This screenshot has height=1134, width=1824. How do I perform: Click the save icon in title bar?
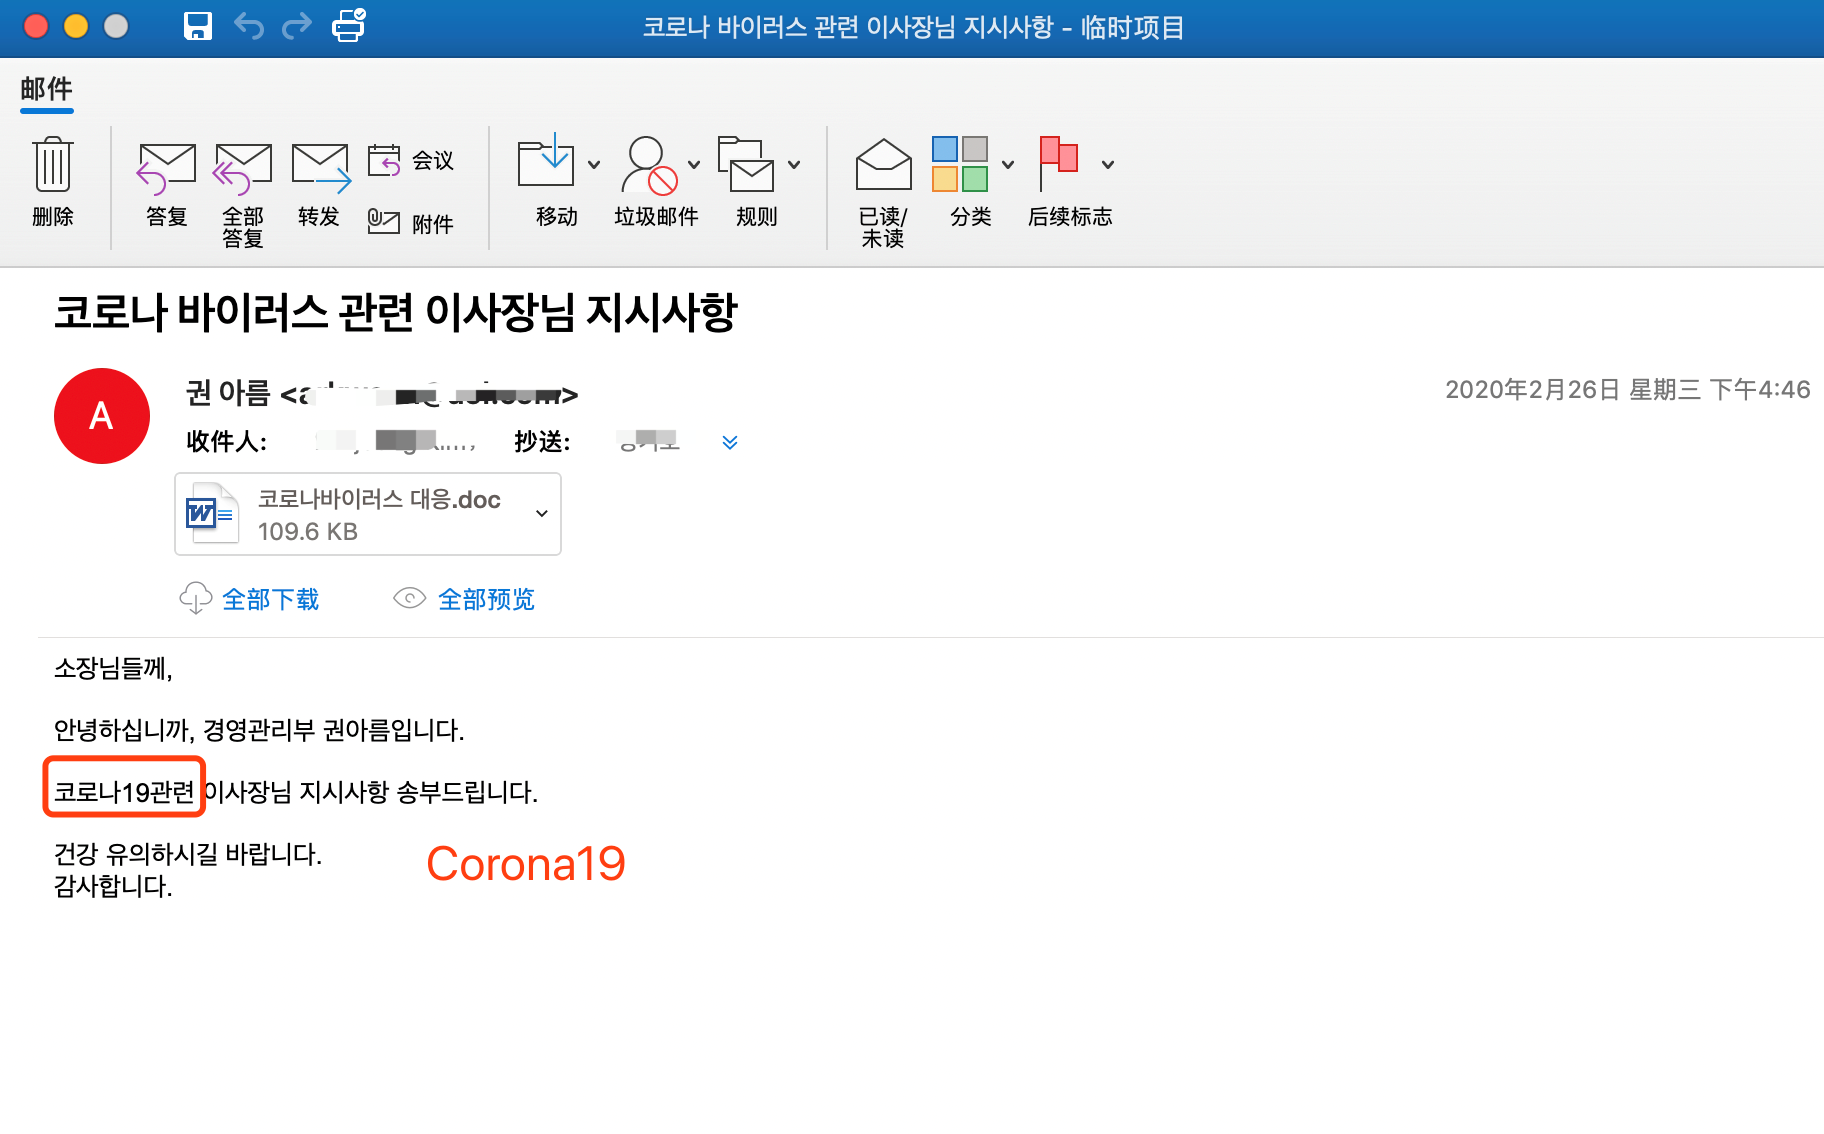tap(198, 26)
